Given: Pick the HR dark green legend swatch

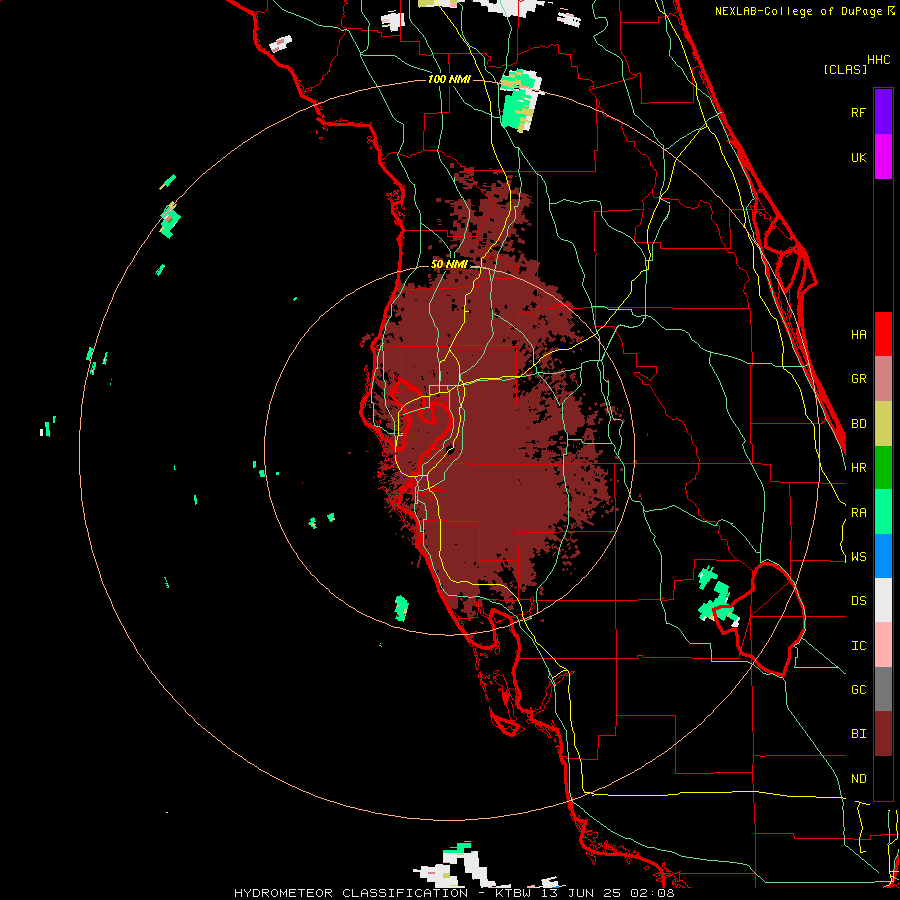Looking at the screenshot, I should [883, 468].
